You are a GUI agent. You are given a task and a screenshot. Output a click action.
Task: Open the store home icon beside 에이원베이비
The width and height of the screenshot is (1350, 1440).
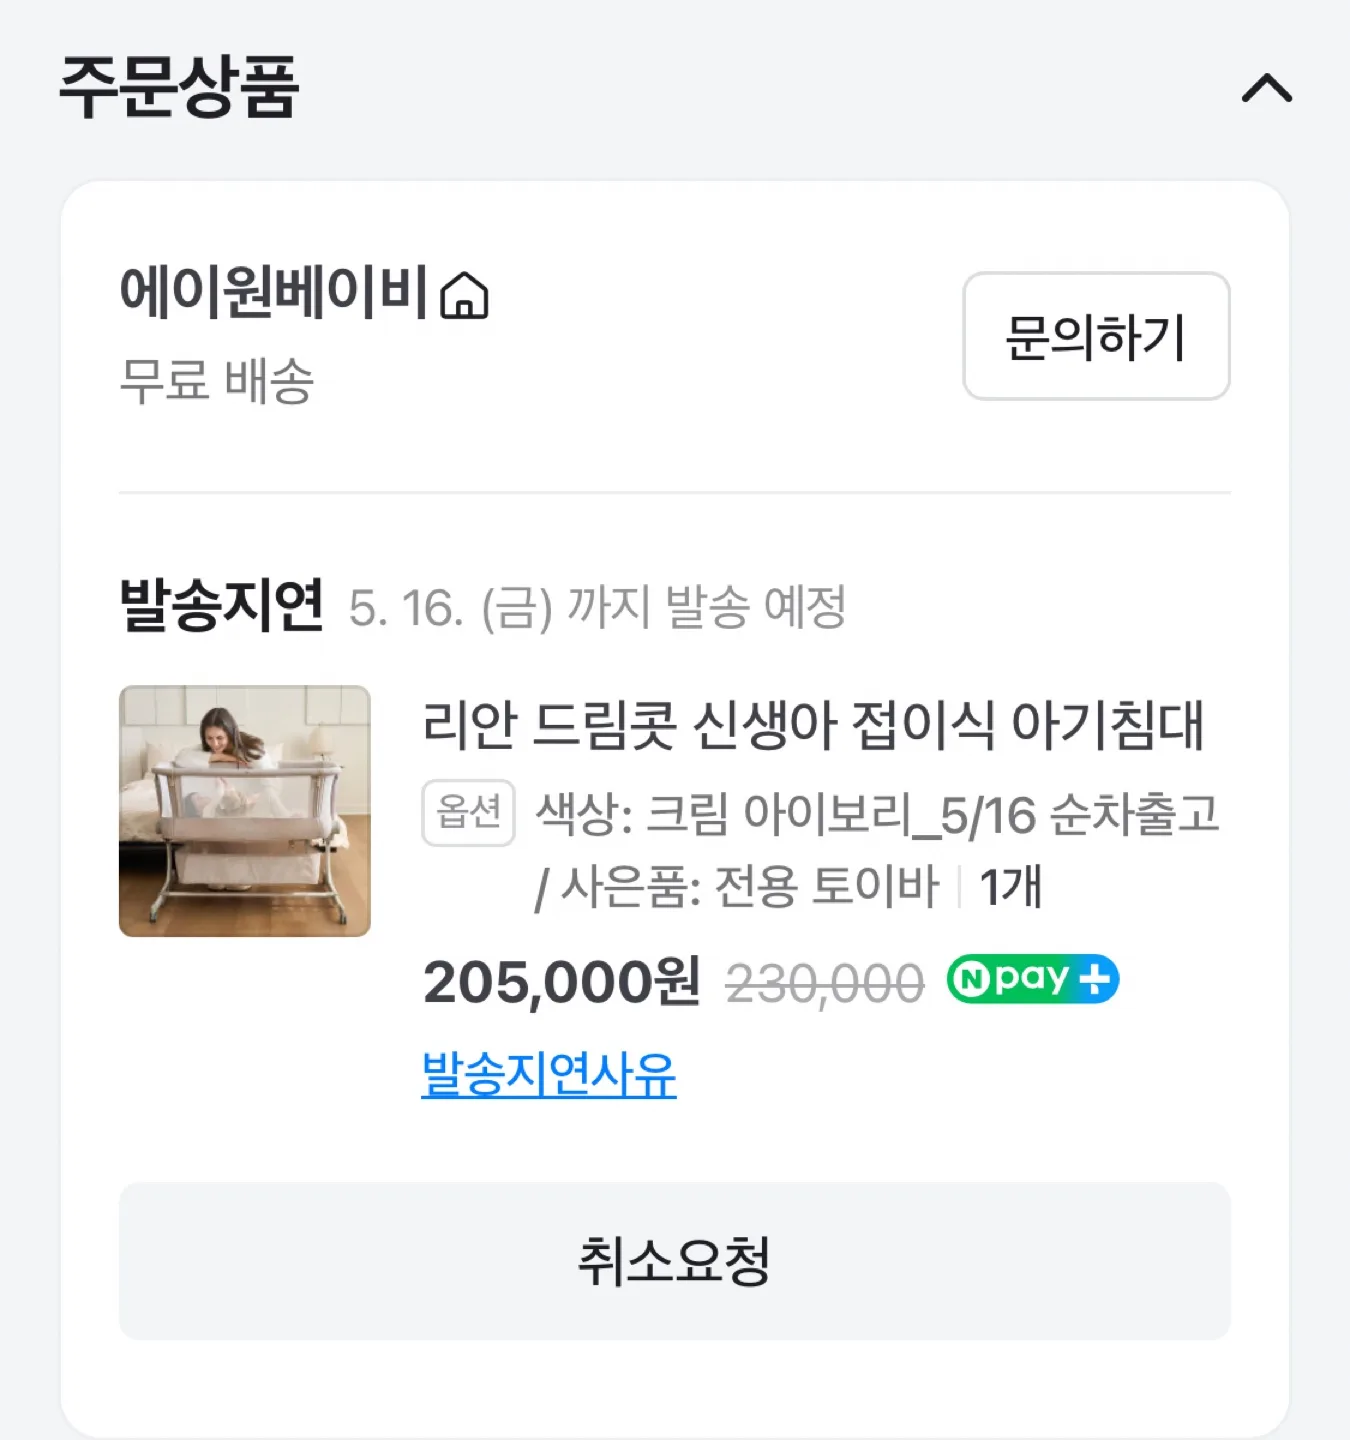click(x=465, y=295)
